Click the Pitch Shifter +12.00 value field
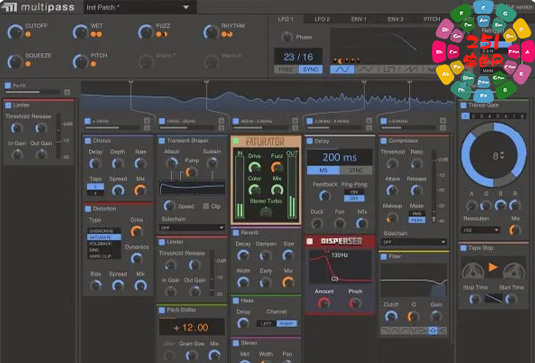Image resolution: width=535 pixels, height=363 pixels. (191, 327)
